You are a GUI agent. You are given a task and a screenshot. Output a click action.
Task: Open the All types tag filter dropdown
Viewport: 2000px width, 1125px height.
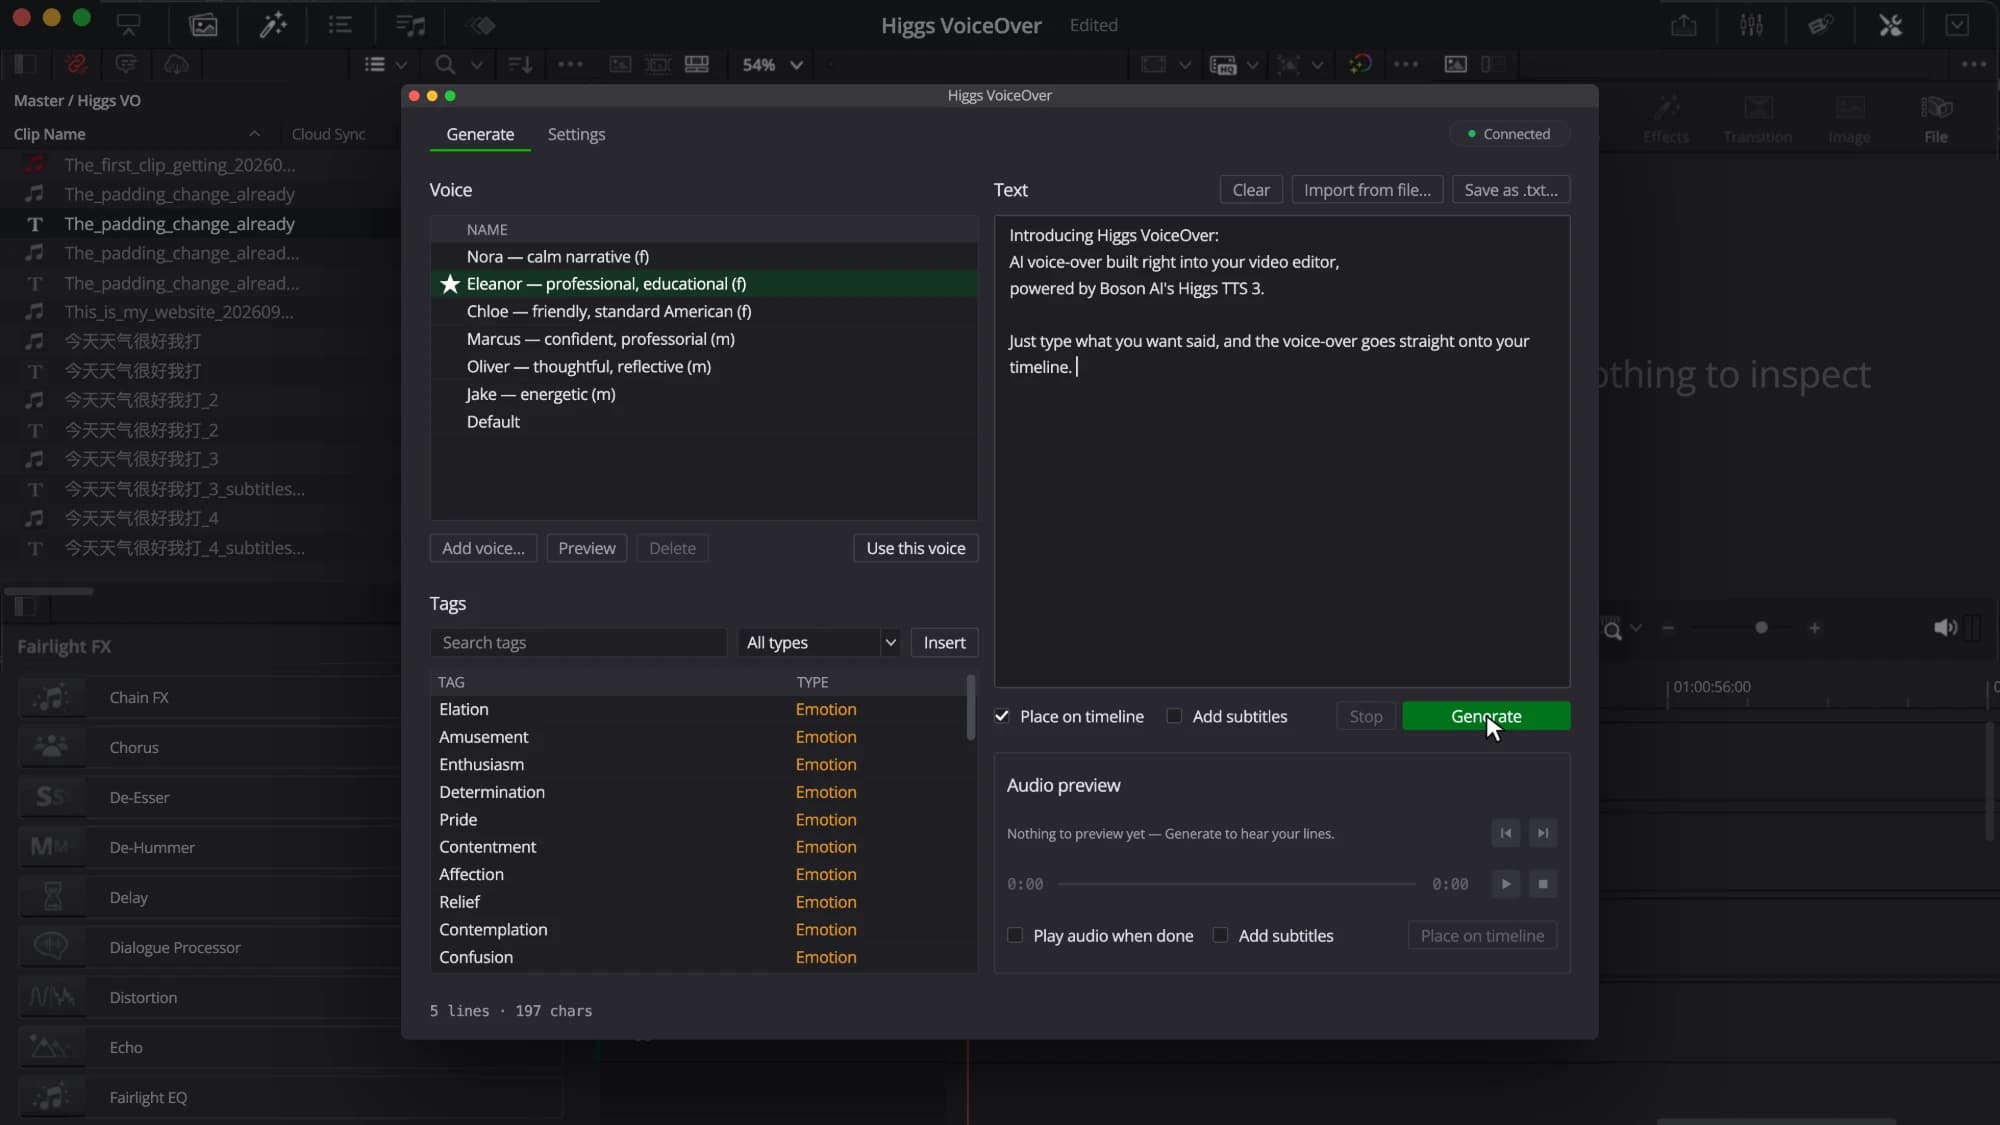pyautogui.click(x=819, y=642)
